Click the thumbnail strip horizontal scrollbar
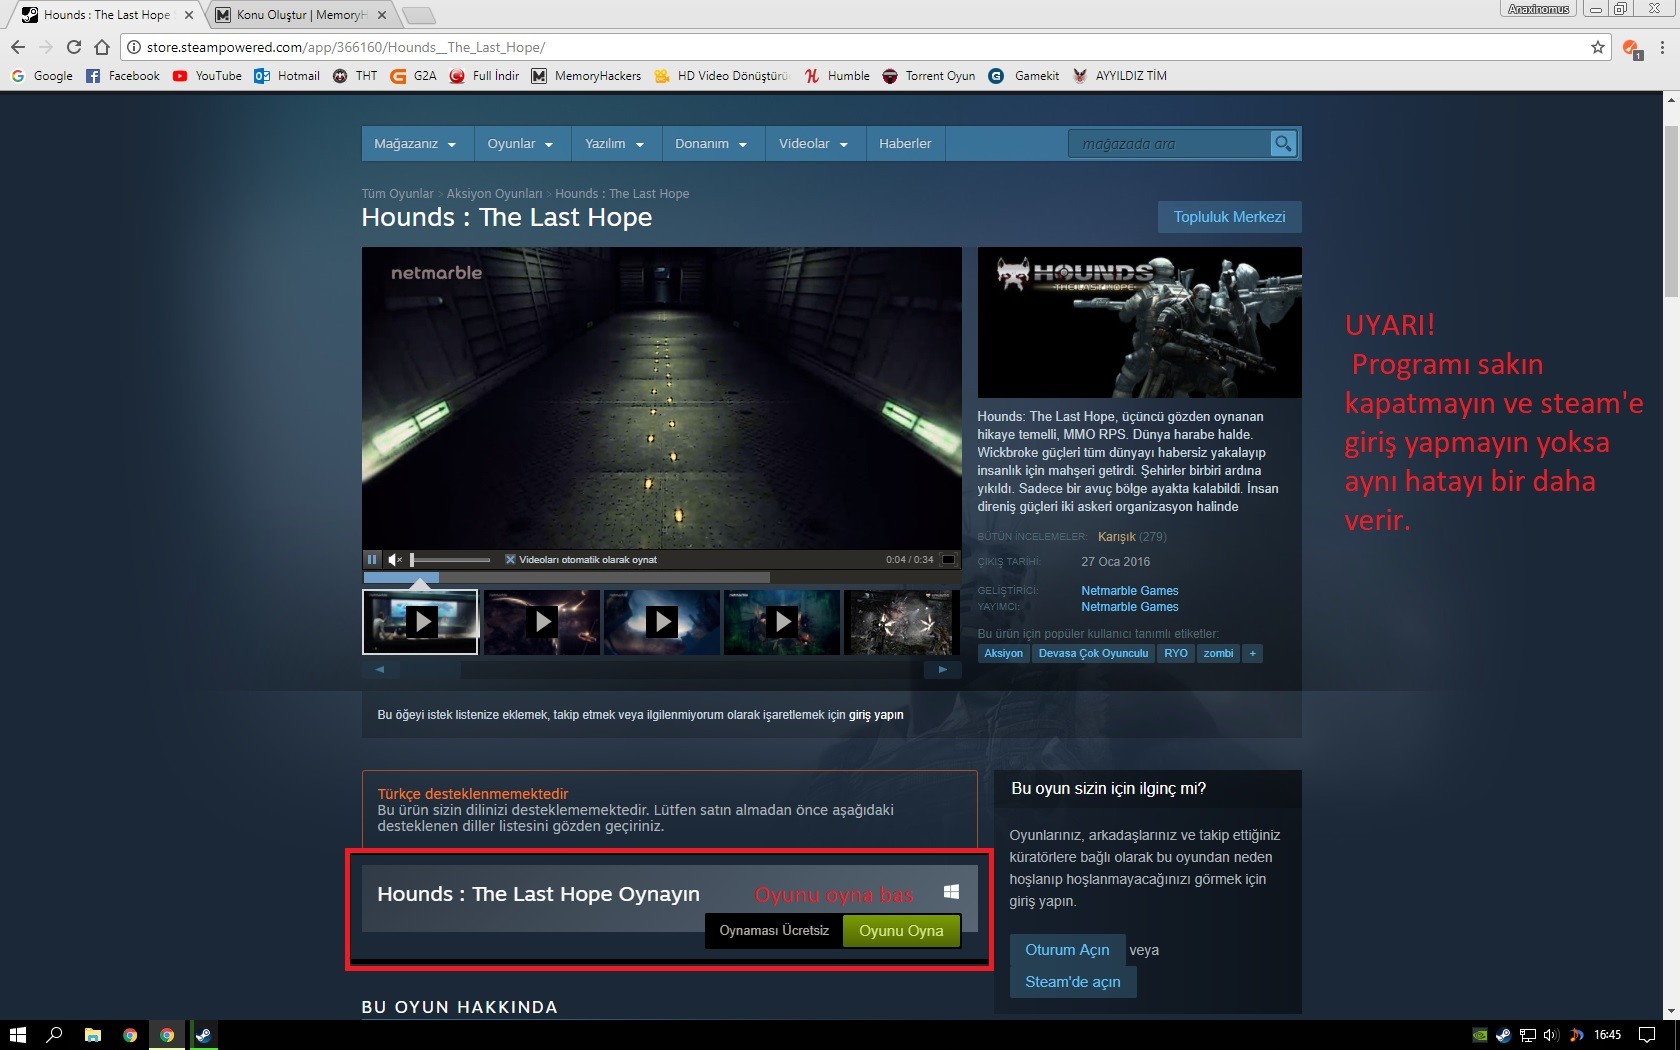Viewport: 1680px width, 1050px height. [661, 670]
